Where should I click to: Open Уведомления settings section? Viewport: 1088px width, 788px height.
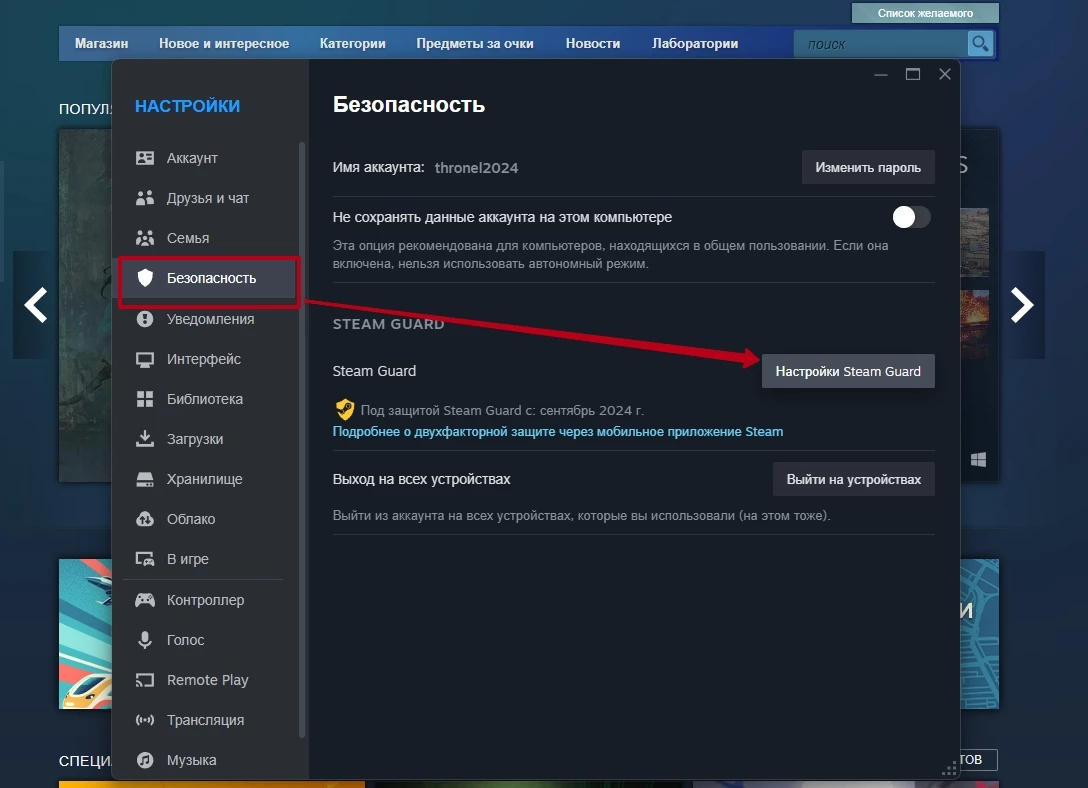[x=209, y=319]
